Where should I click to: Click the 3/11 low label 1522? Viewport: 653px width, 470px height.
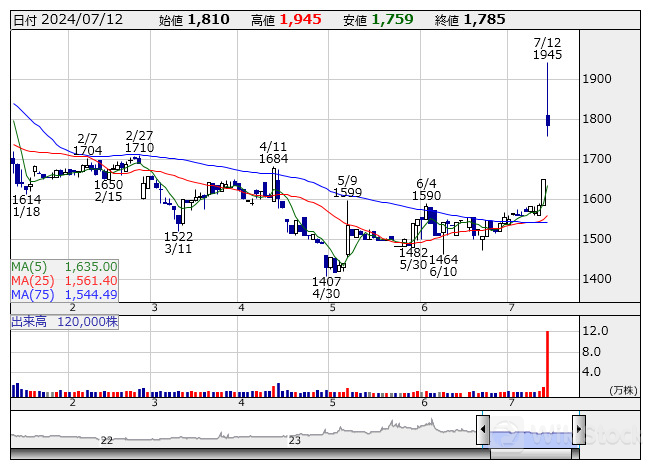pyautogui.click(x=178, y=243)
